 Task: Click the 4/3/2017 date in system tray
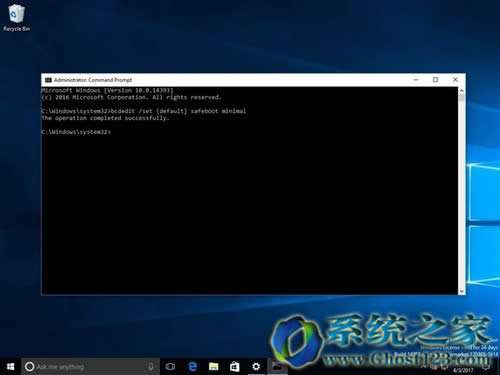[463, 370]
